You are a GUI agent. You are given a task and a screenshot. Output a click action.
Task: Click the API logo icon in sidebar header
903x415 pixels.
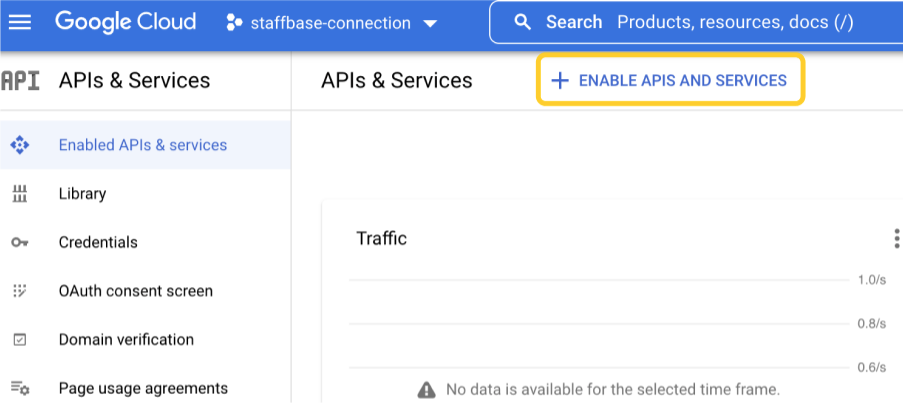(x=20, y=81)
